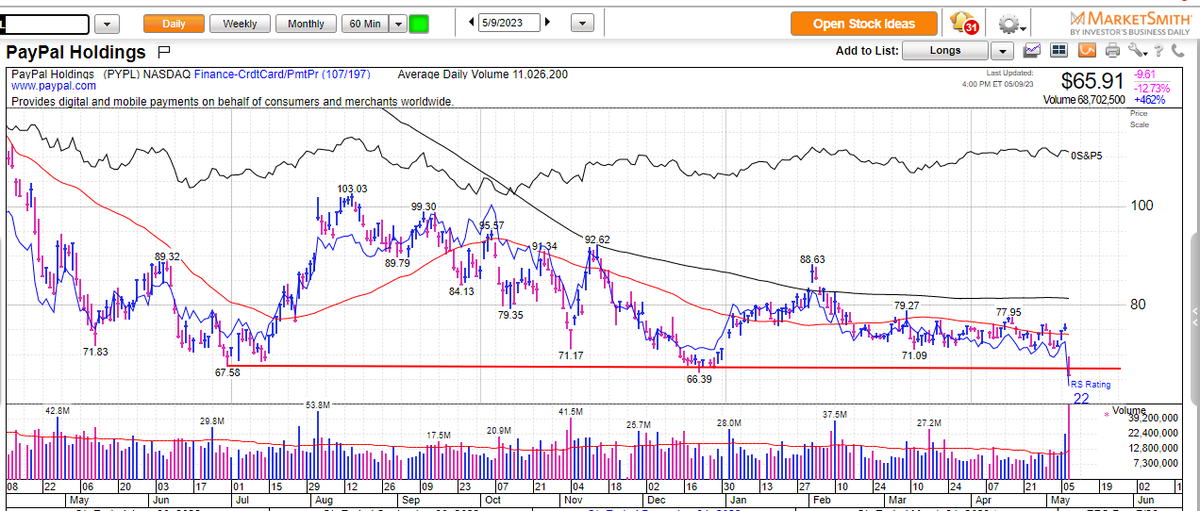Click the Average Daily Volume 11,026,200 text
The width and height of the screenshot is (1200, 511).
483,74
